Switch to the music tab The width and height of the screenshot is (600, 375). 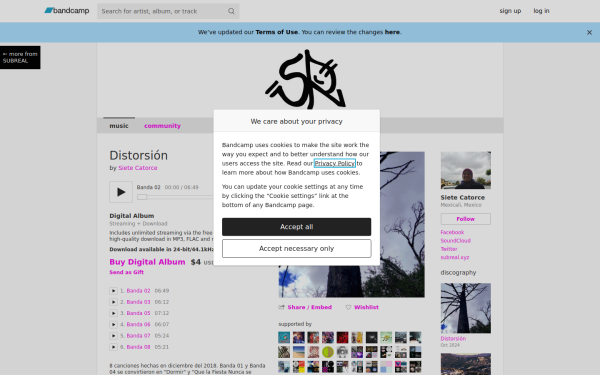click(x=119, y=126)
